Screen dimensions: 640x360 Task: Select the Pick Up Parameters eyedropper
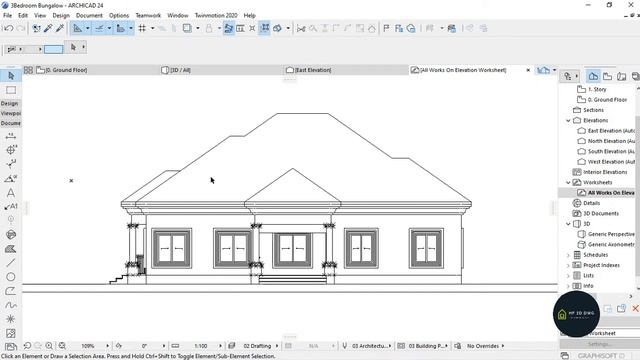click(48, 28)
